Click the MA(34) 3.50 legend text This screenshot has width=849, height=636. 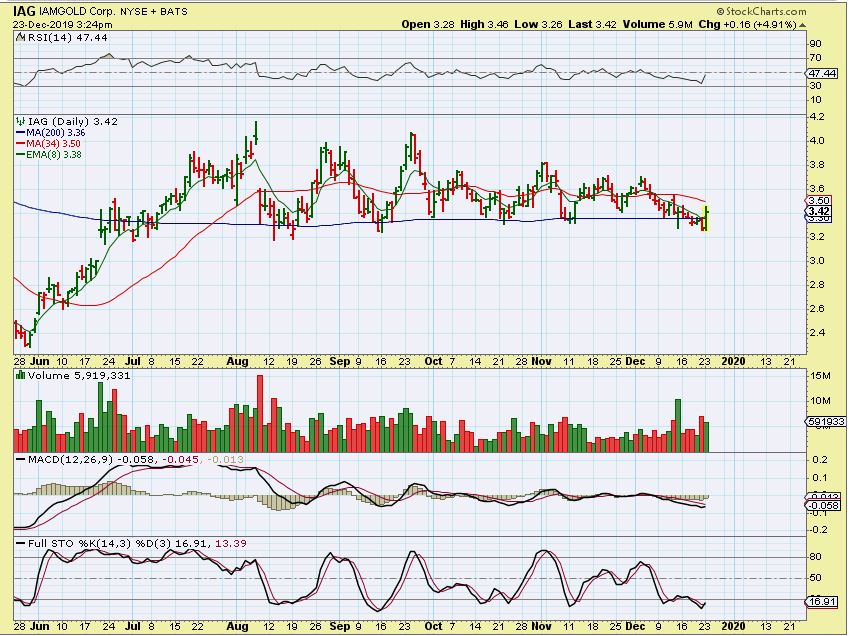pyautogui.click(x=54, y=143)
